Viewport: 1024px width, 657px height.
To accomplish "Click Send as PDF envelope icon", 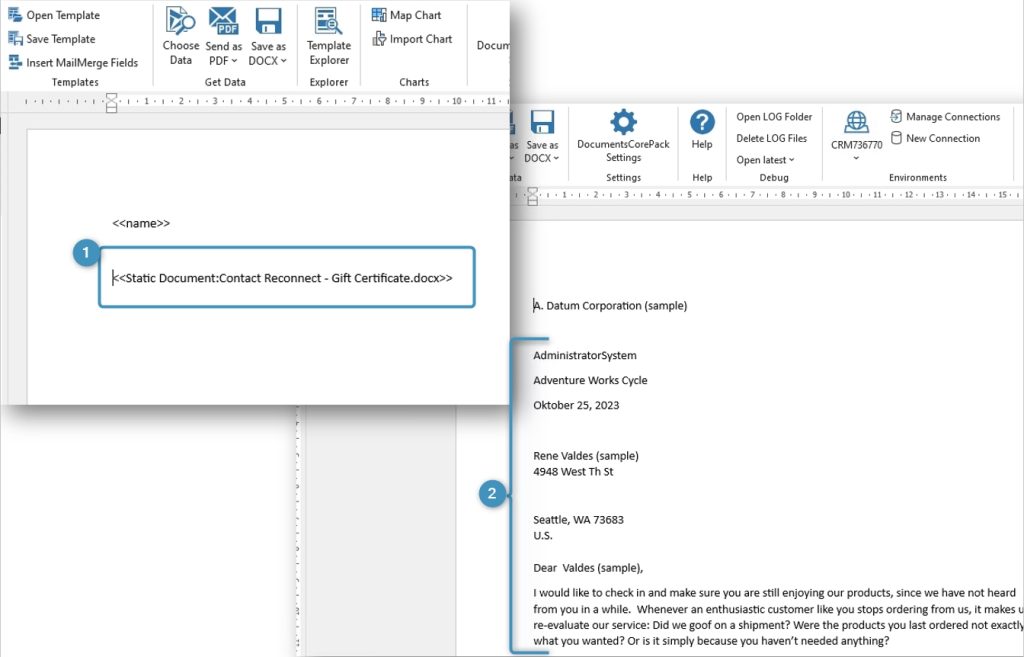I will click(223, 21).
